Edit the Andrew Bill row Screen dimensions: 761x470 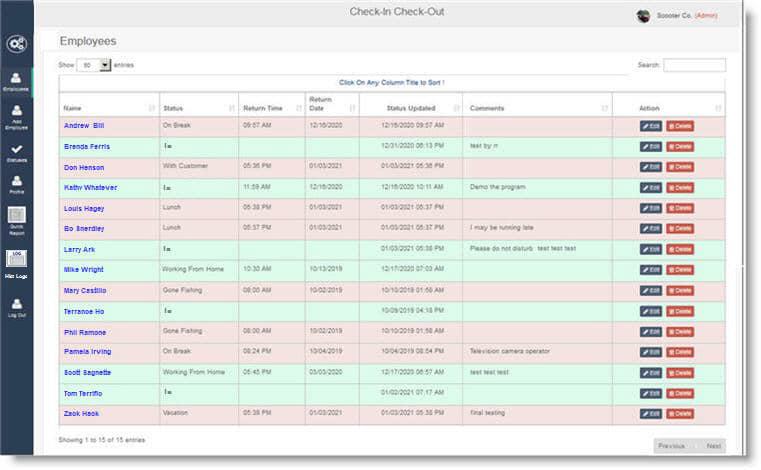[x=651, y=126]
